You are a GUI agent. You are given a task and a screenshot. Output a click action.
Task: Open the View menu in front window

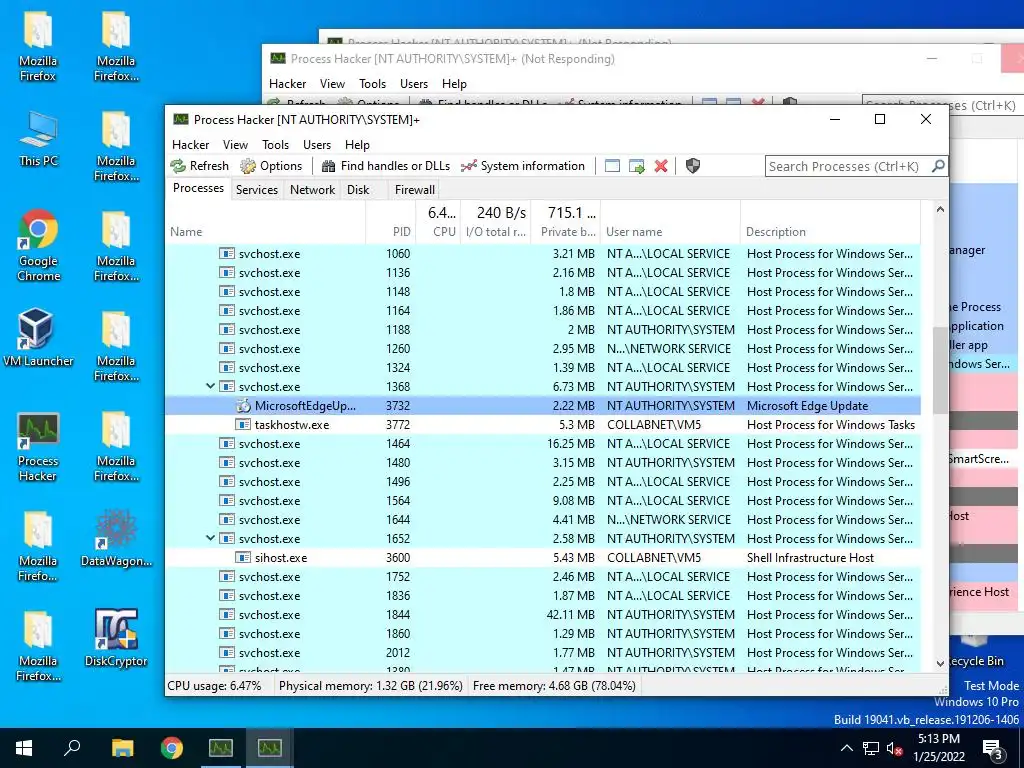[235, 145]
